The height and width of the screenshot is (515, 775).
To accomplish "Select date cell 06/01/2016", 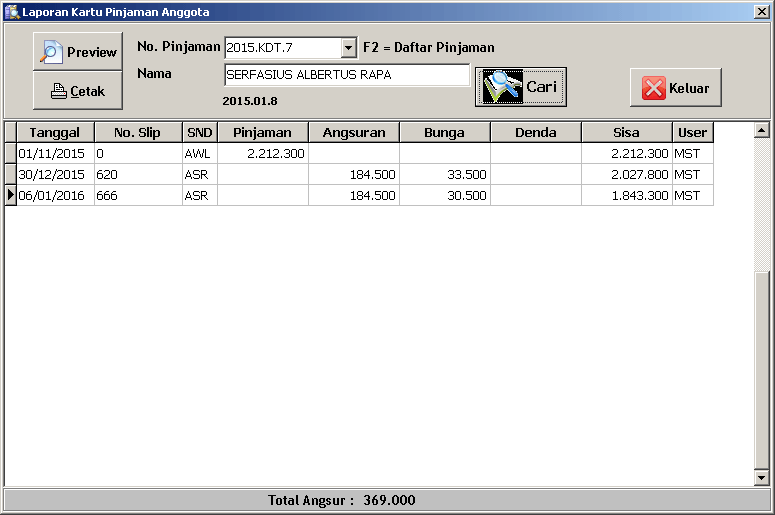I will [x=55, y=196].
